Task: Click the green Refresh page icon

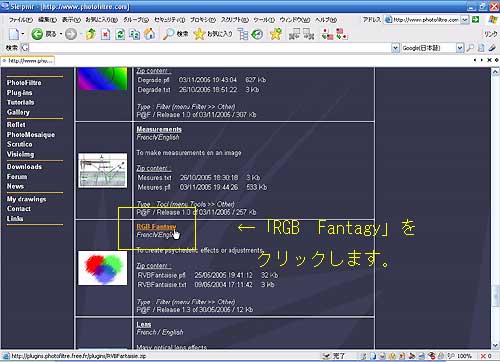Action: point(120,34)
